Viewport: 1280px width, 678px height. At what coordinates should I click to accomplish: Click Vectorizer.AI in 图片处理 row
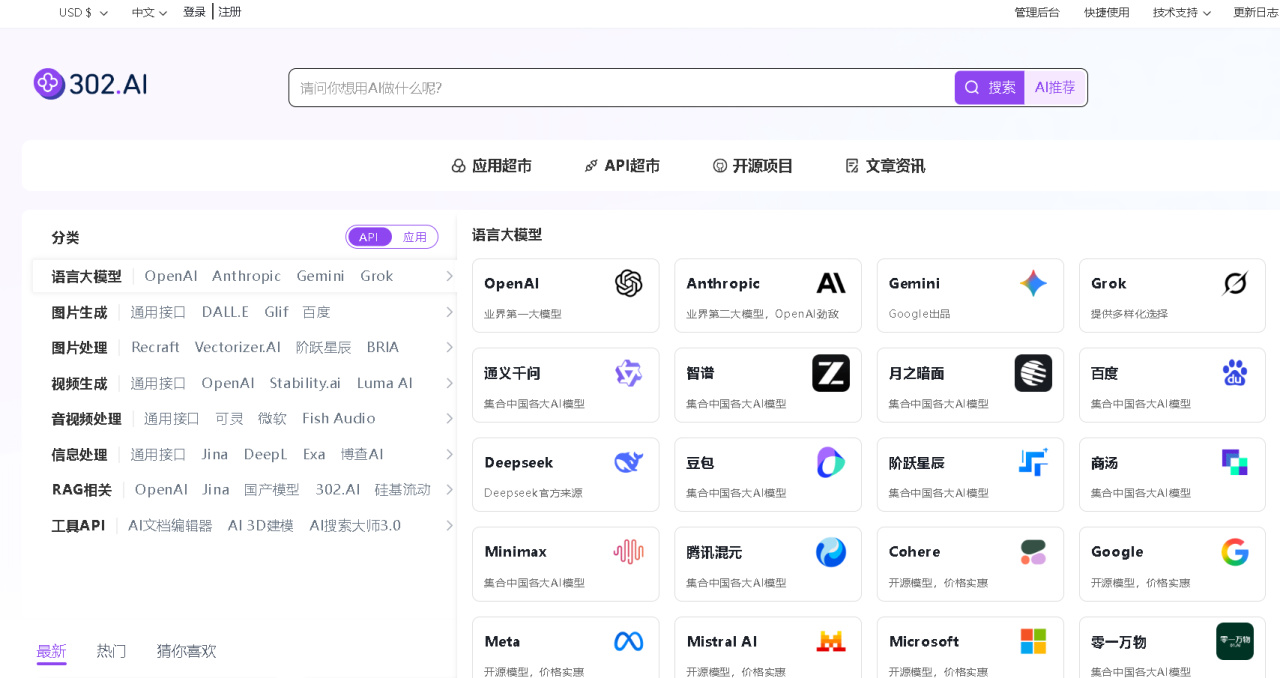(x=238, y=347)
